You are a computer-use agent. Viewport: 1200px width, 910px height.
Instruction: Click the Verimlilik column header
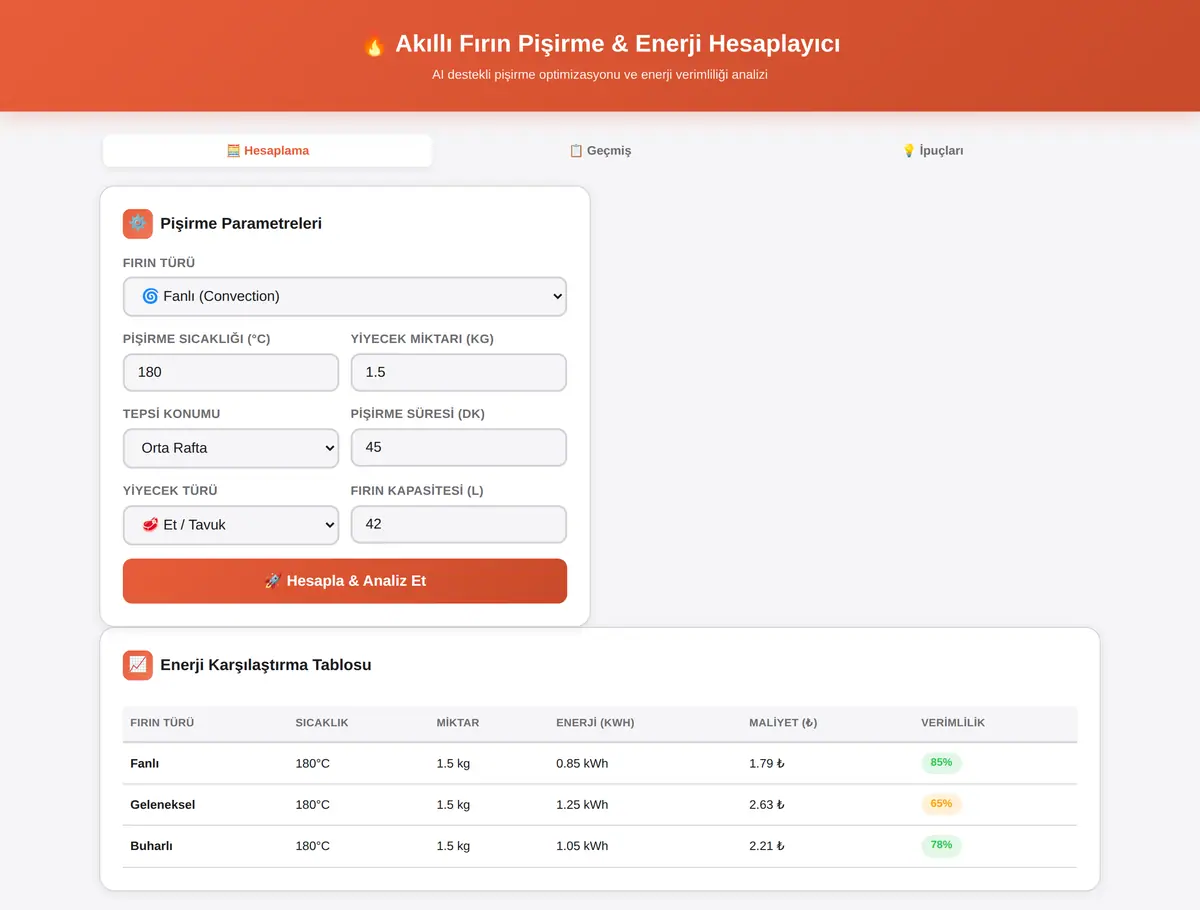[953, 723]
